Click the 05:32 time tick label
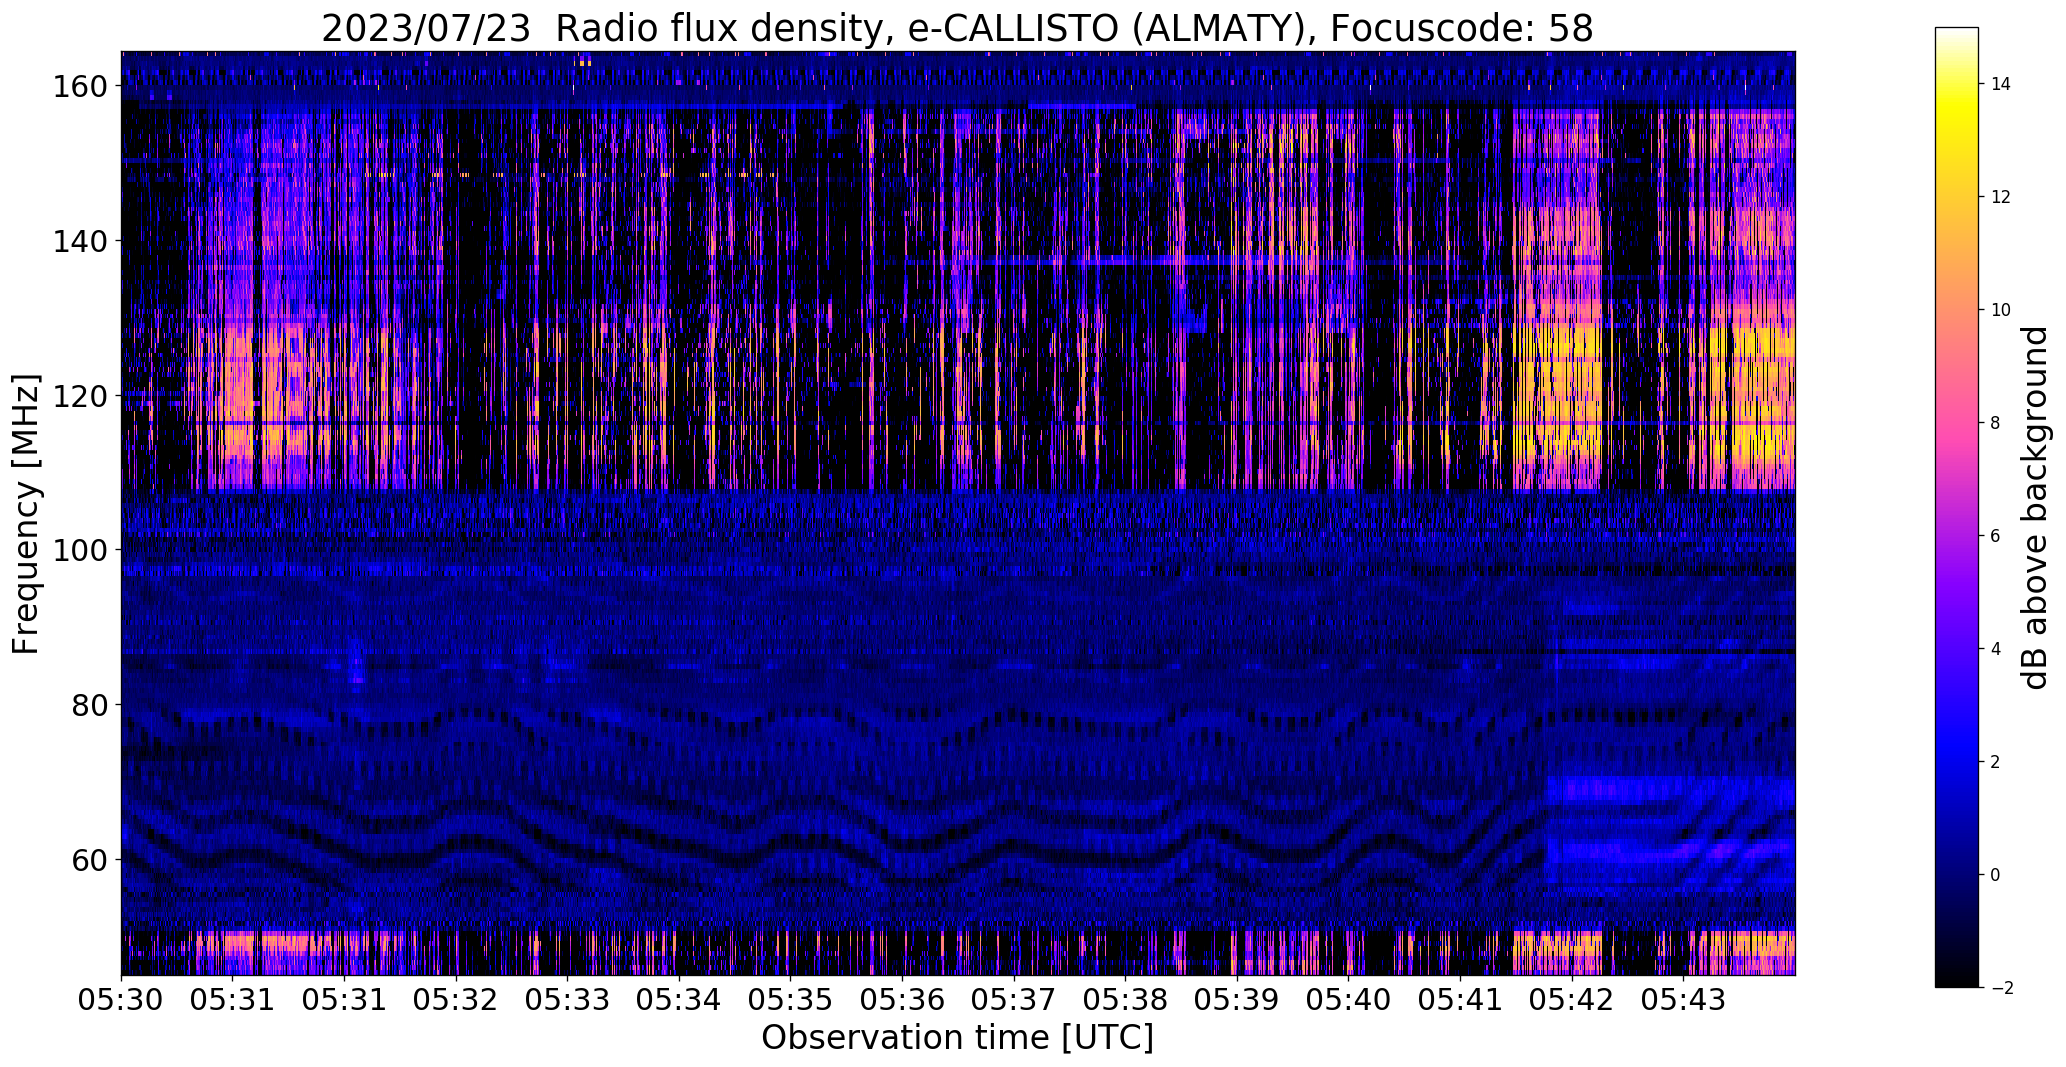 tap(456, 1000)
